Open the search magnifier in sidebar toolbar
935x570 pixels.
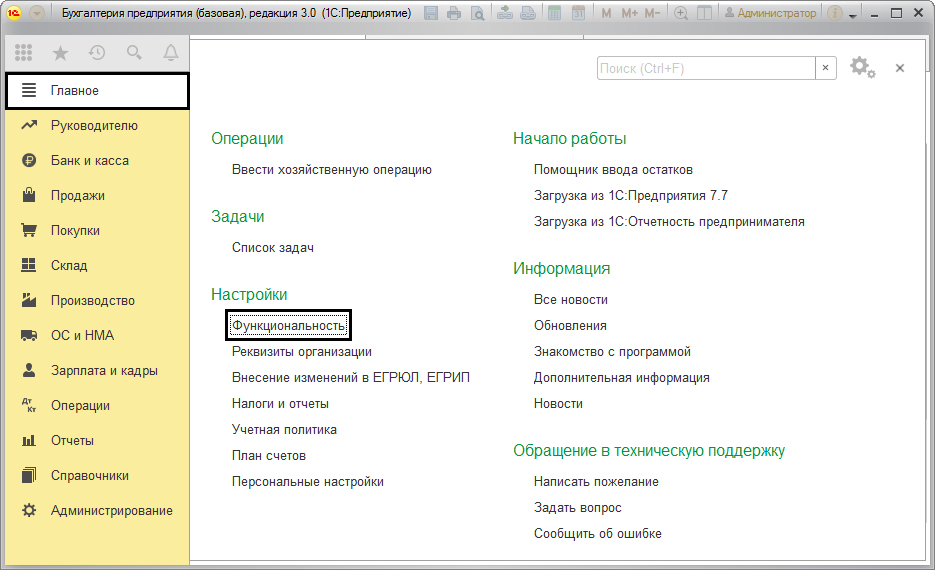[134, 52]
